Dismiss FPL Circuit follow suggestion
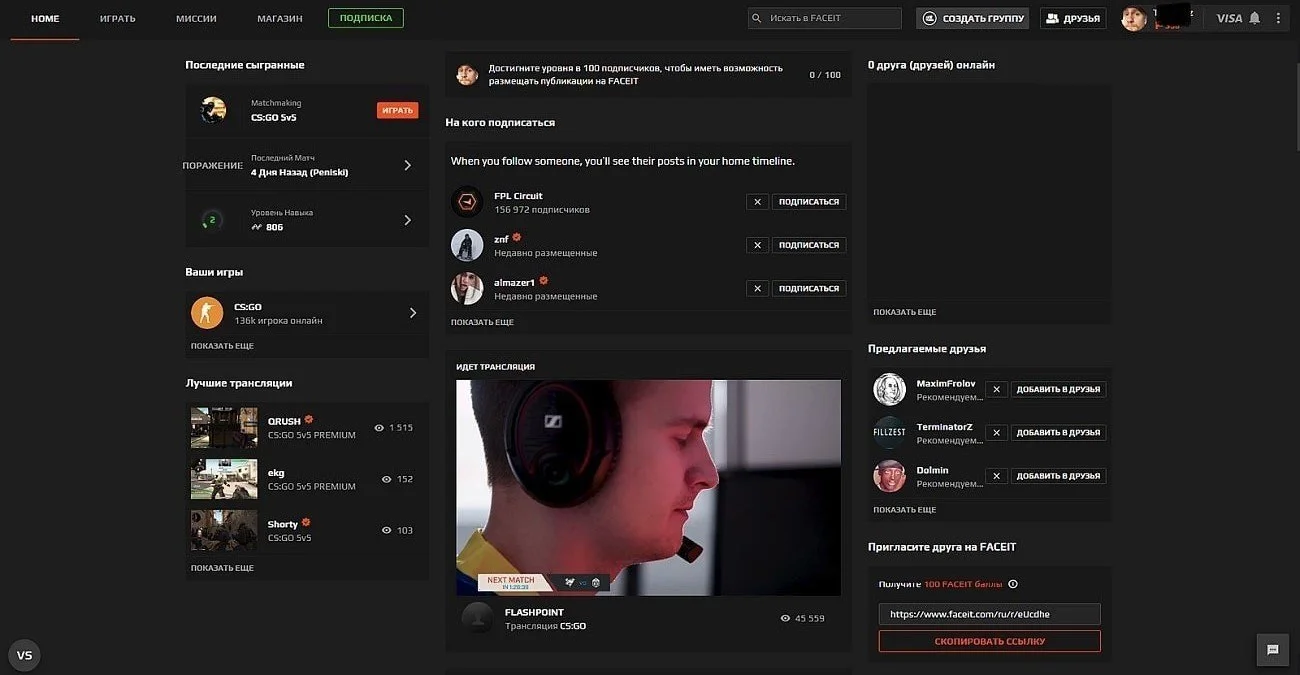 [758, 202]
